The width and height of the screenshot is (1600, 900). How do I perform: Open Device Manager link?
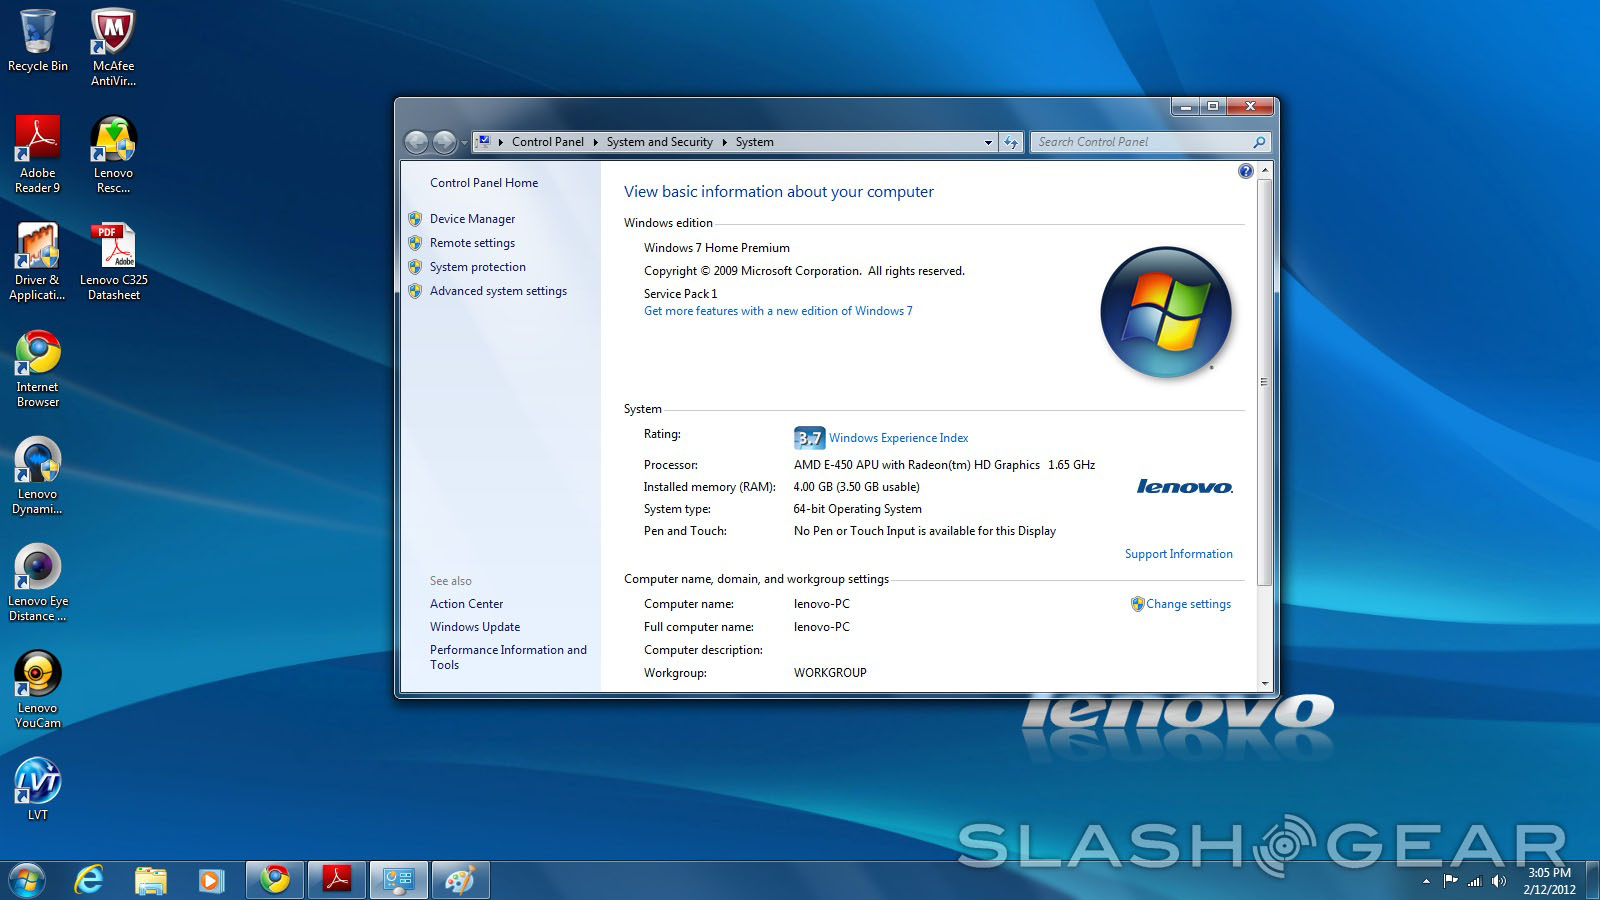[x=472, y=219]
